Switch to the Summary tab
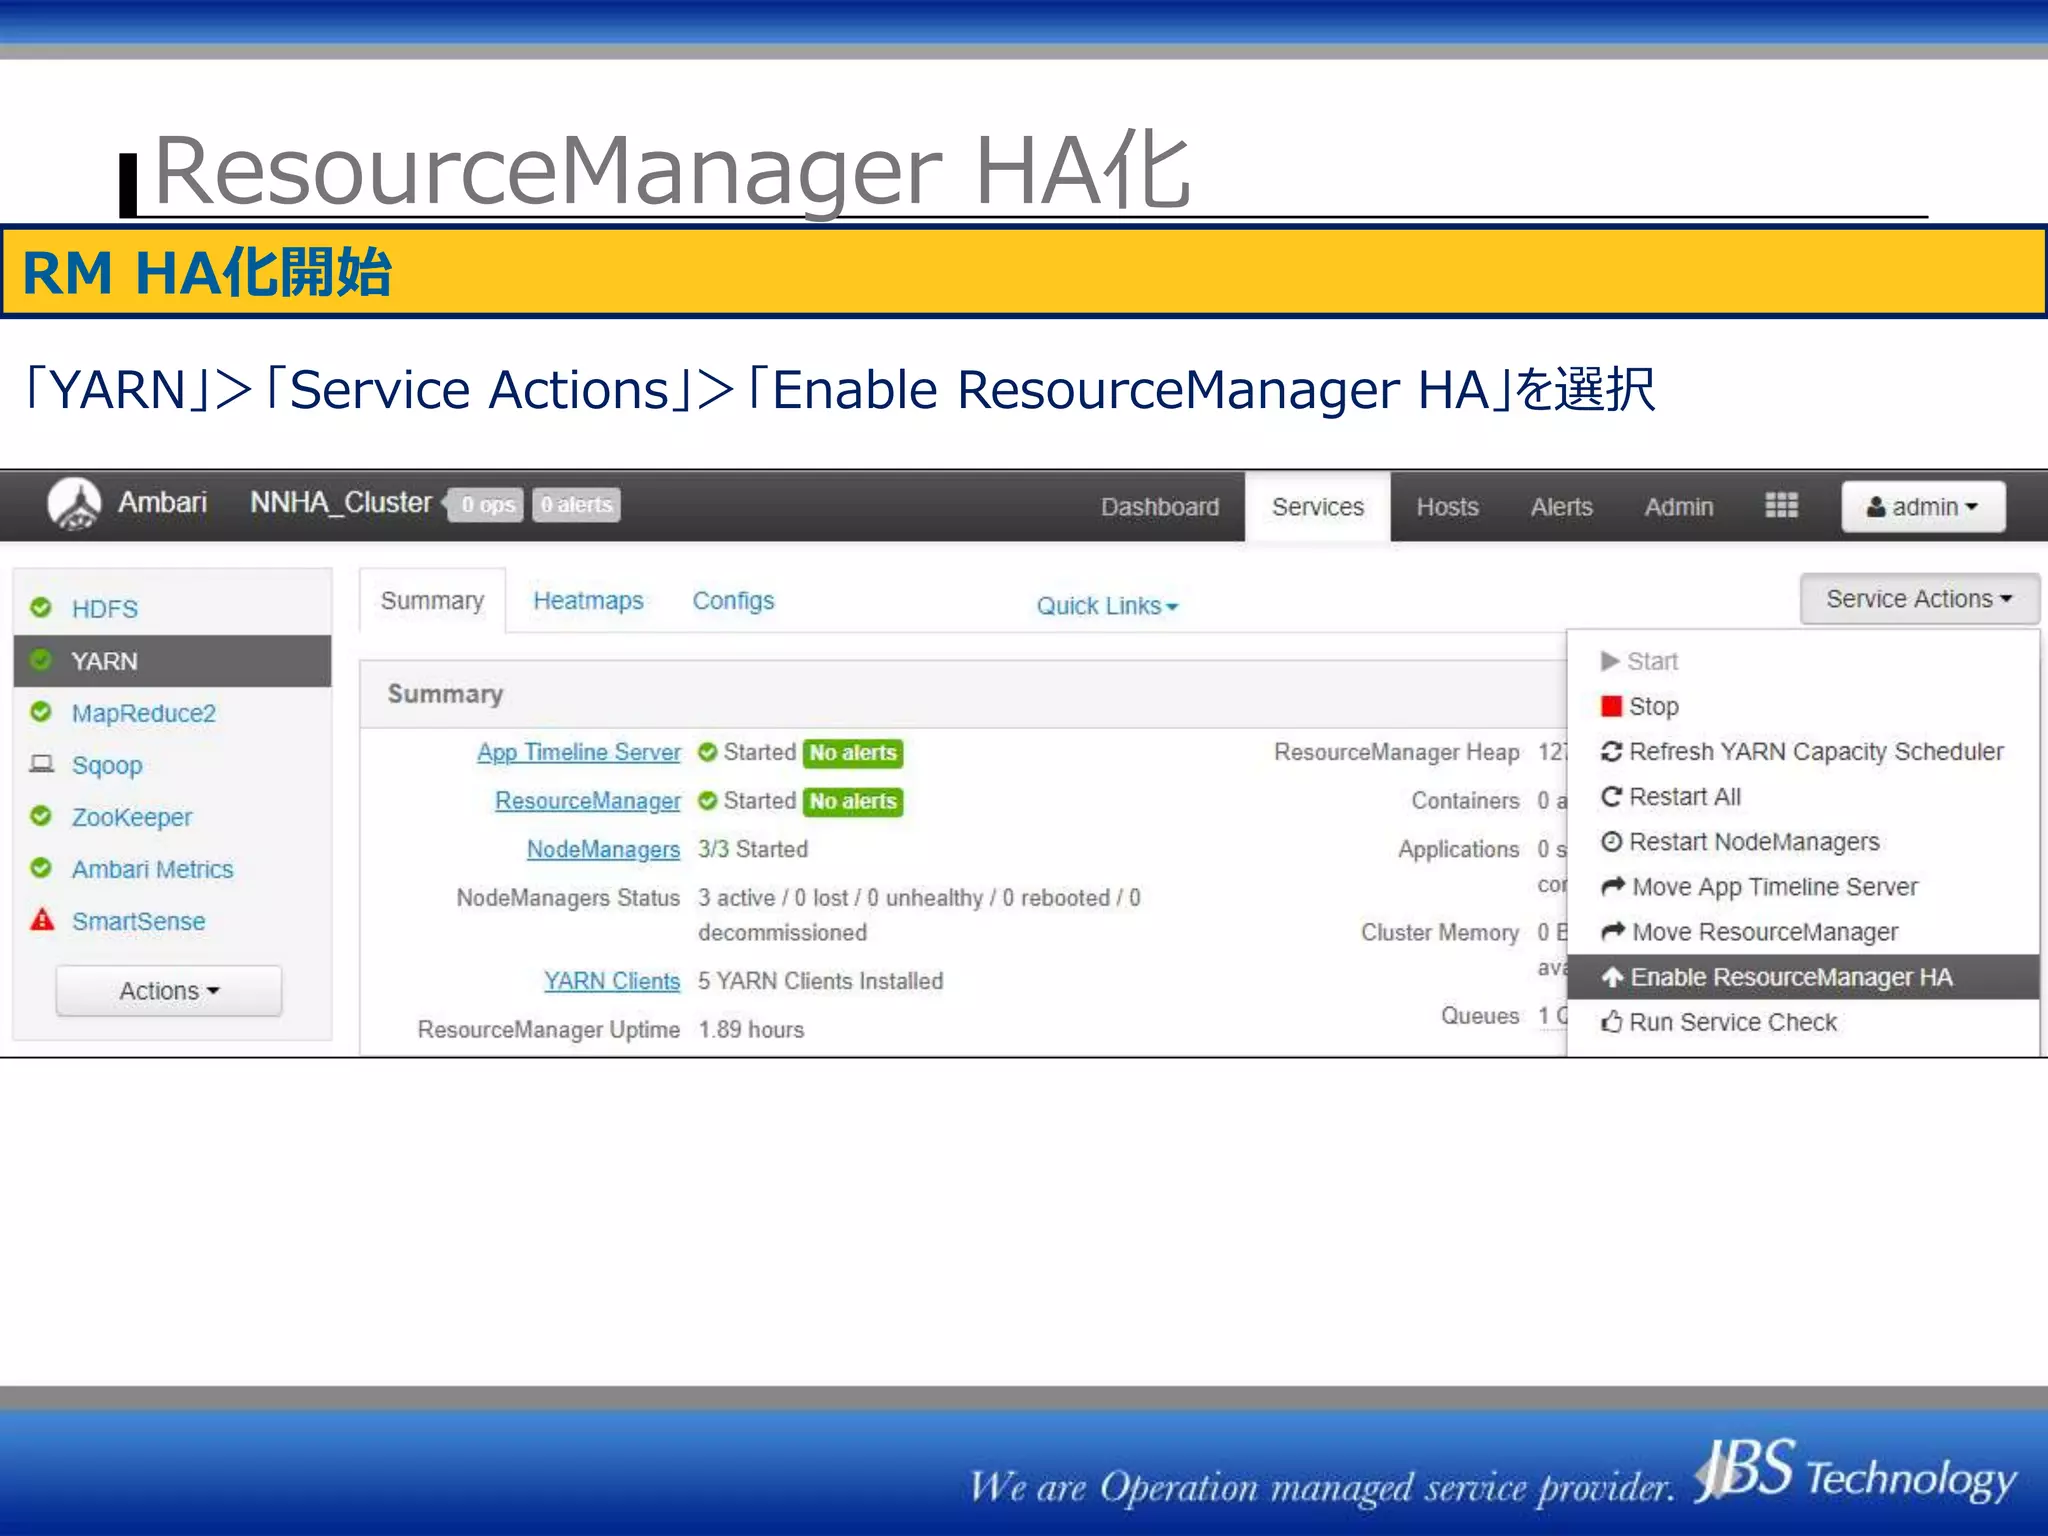The height and width of the screenshot is (1536, 2048). point(432,600)
